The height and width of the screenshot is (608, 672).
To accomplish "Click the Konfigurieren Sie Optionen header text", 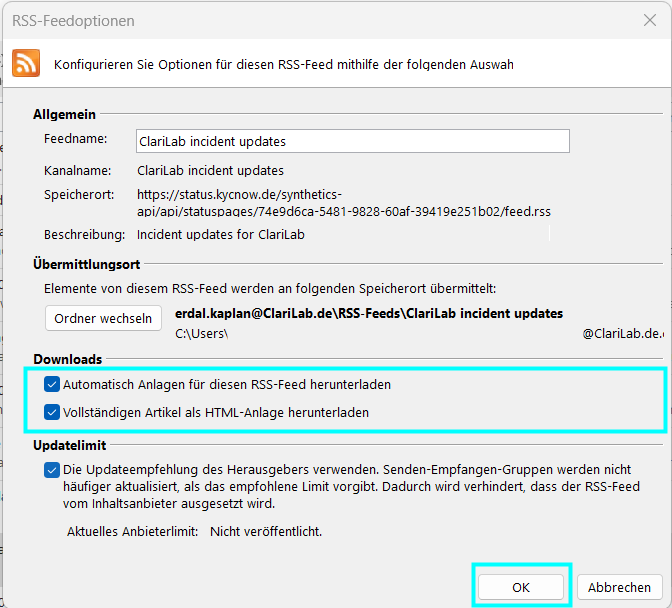I will 284,64.
